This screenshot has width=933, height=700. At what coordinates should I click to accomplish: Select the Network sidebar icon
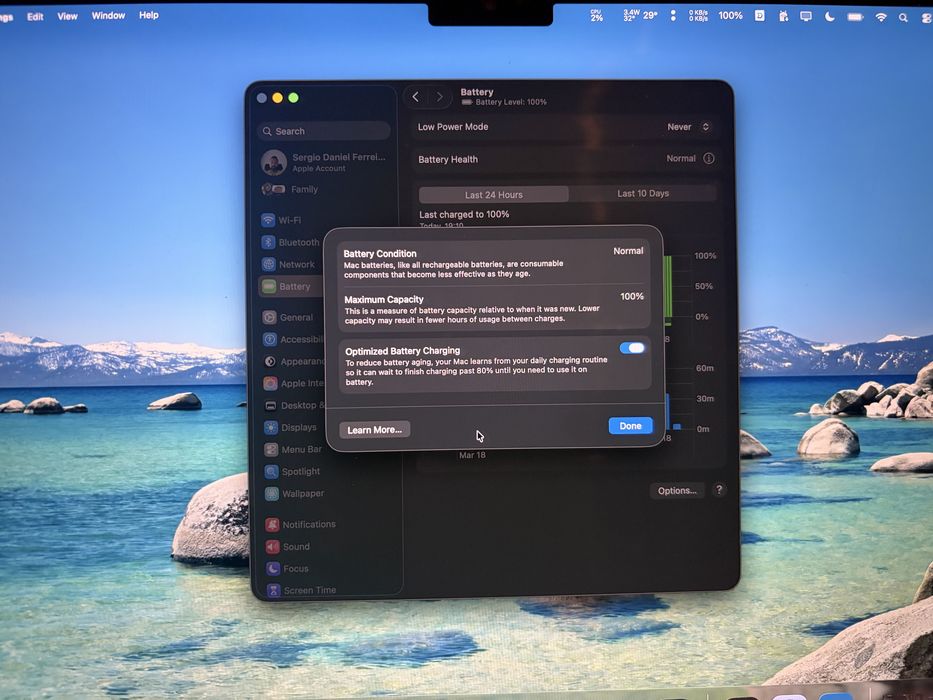click(269, 264)
